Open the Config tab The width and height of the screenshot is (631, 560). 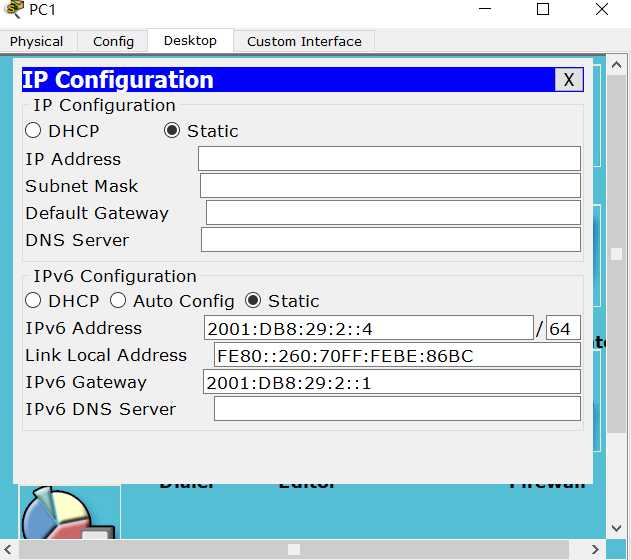tap(113, 41)
